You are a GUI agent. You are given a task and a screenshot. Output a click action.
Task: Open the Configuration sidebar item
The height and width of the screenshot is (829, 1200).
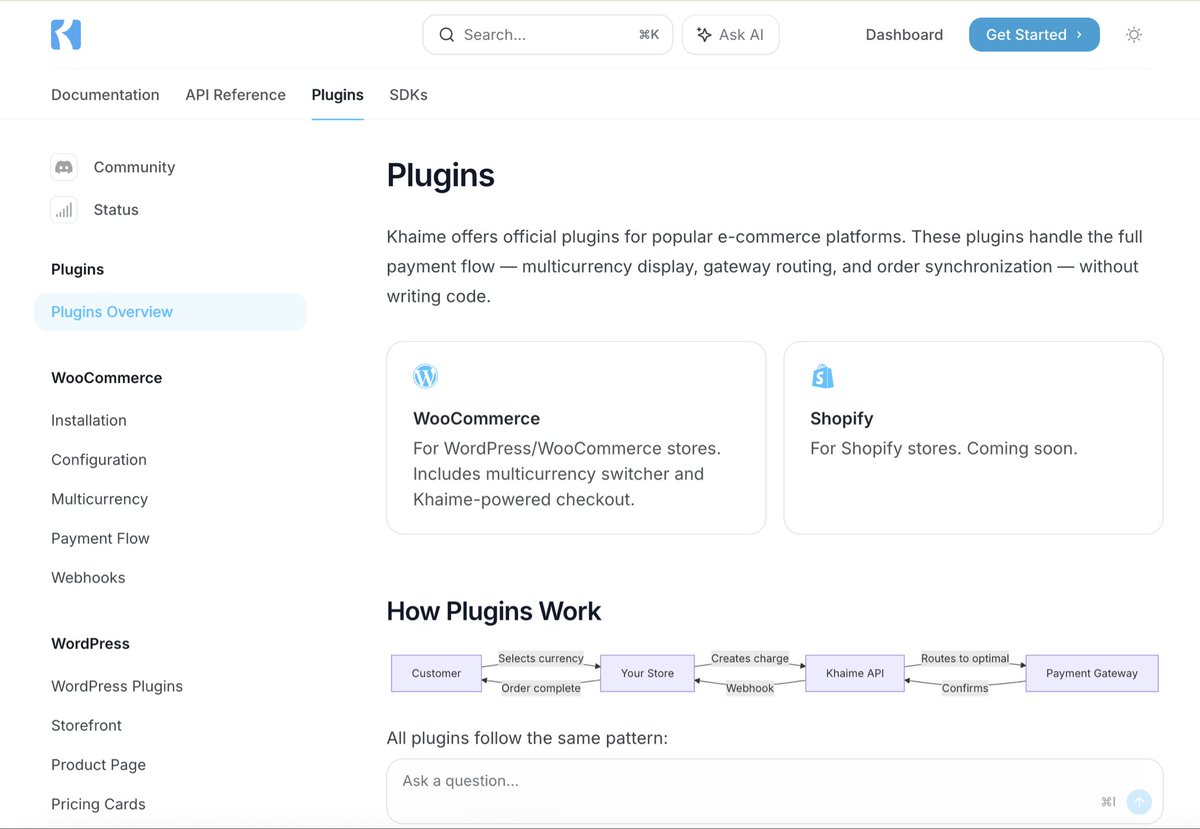tap(99, 460)
